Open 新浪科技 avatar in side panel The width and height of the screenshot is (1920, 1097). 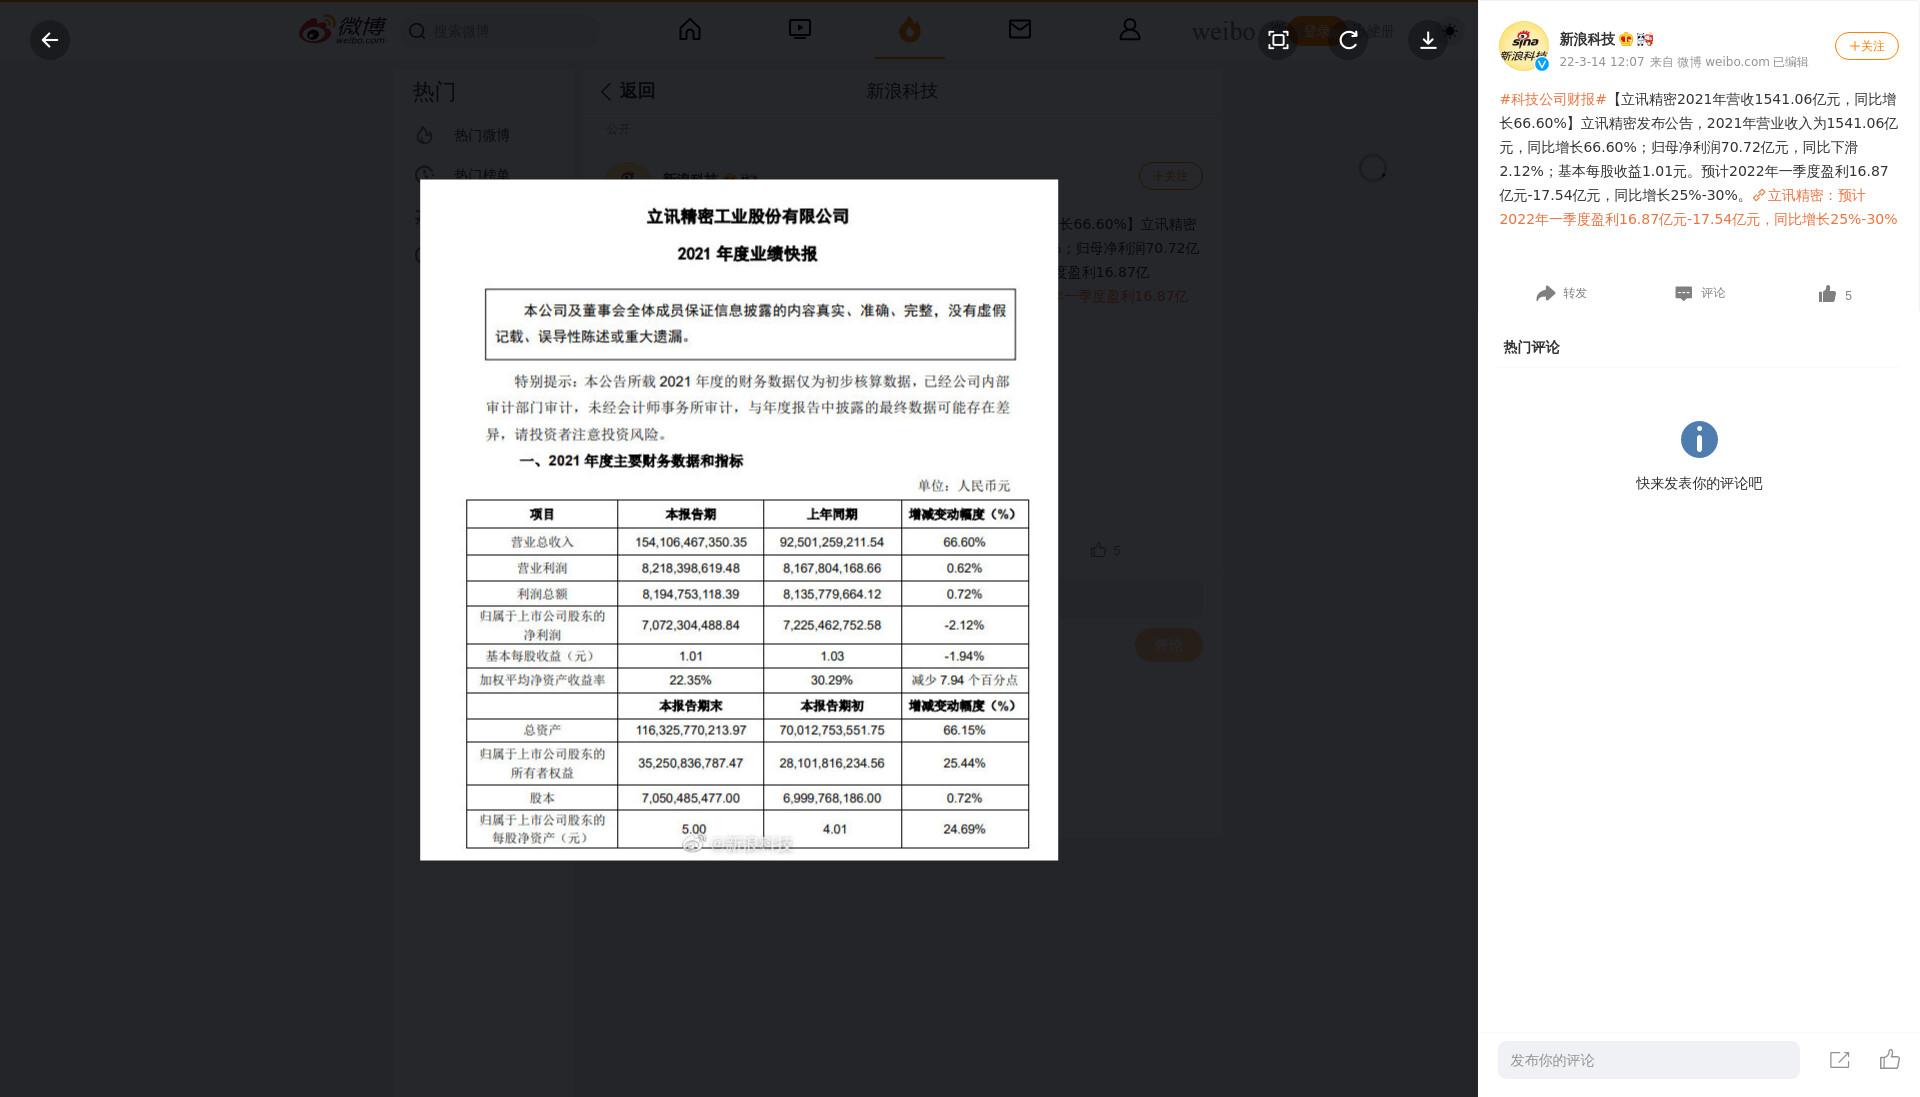(1523, 46)
